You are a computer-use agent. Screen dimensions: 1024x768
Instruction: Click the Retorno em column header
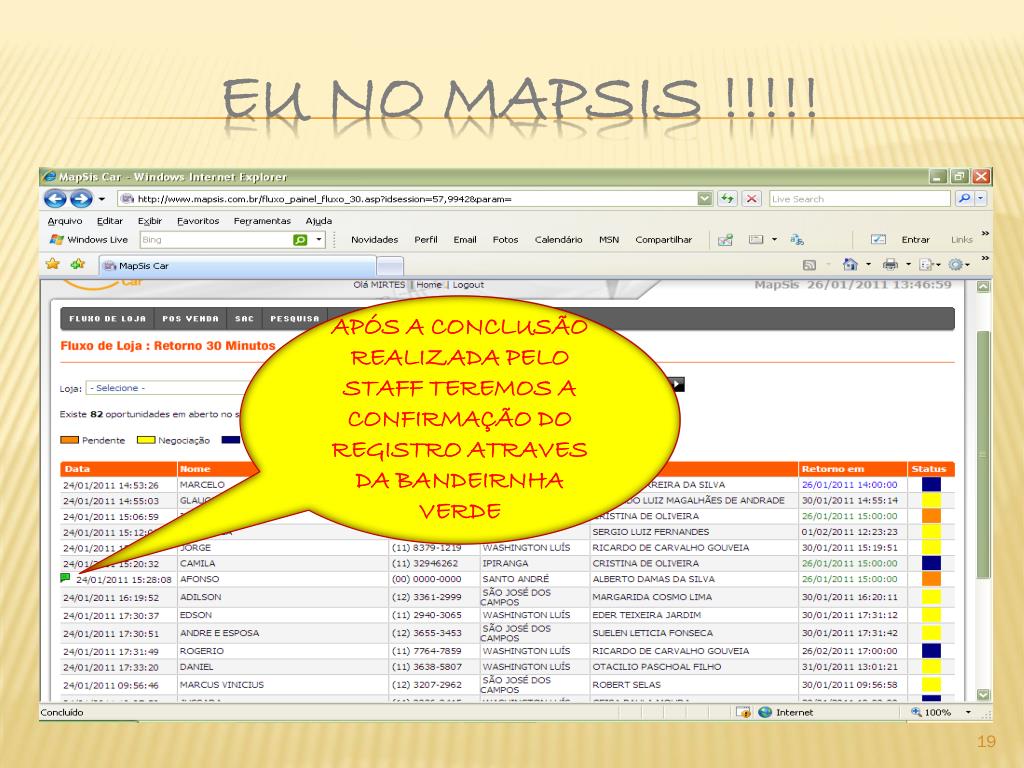click(x=852, y=469)
